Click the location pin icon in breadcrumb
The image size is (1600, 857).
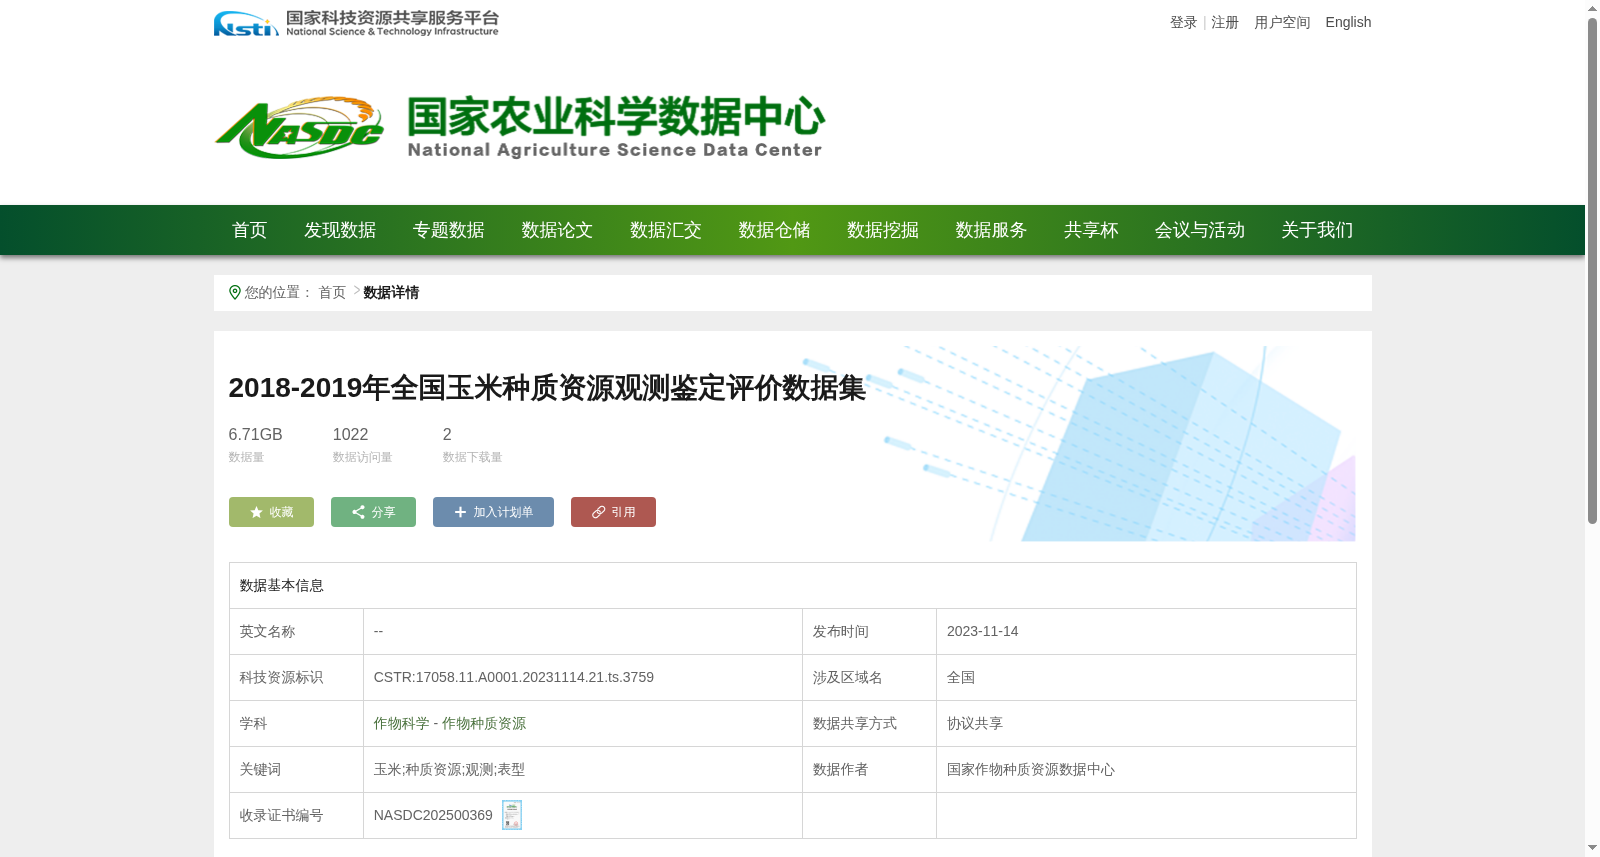(235, 292)
